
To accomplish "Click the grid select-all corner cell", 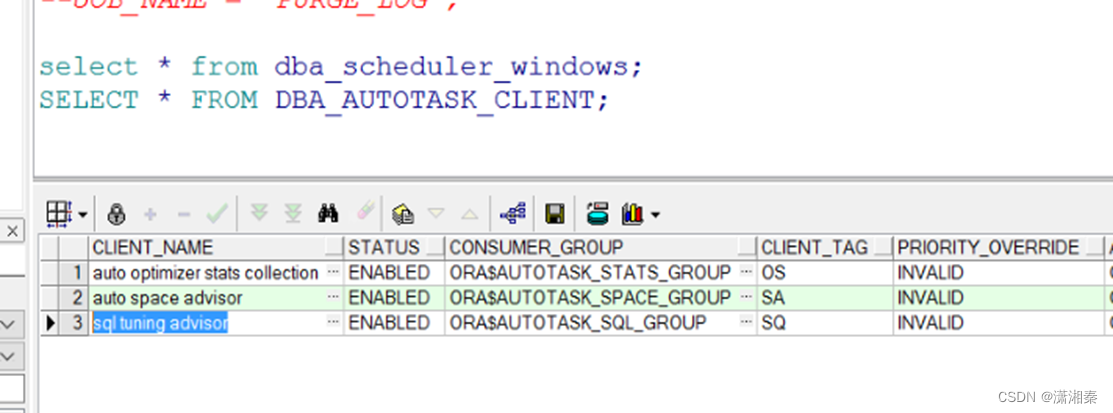I will 50,247.
